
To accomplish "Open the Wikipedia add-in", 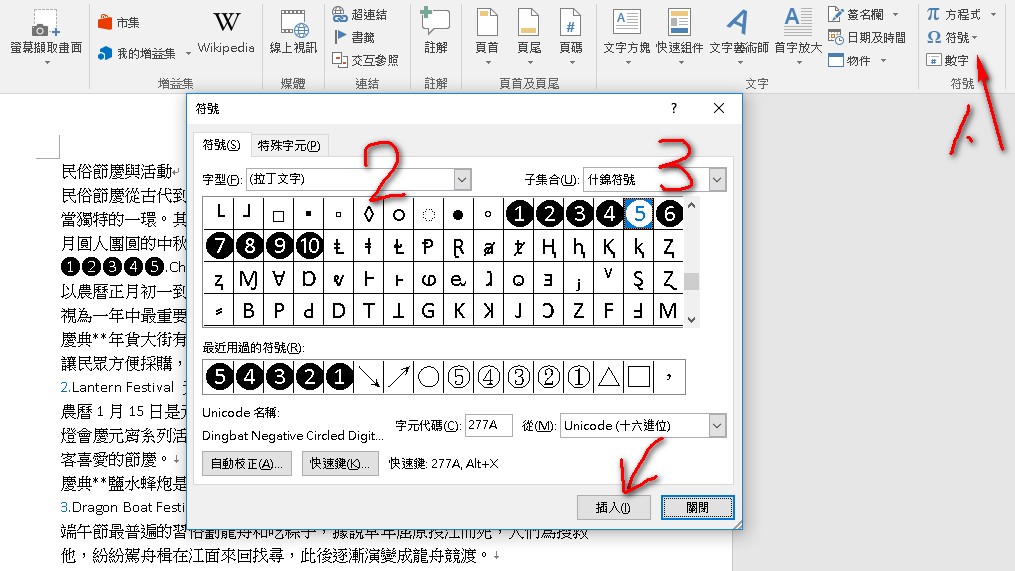I will 226,32.
